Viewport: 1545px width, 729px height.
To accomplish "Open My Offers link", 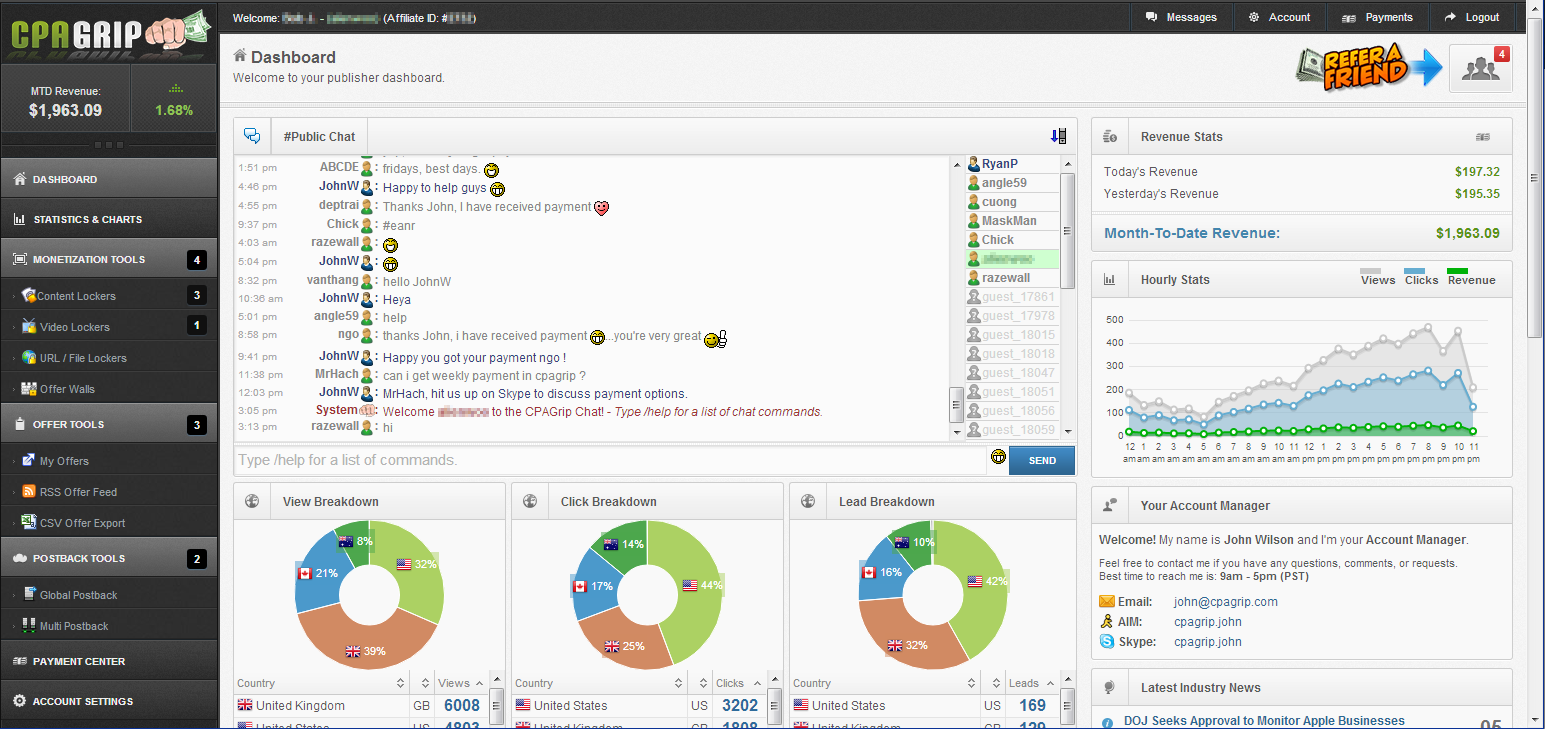I will tap(64, 461).
